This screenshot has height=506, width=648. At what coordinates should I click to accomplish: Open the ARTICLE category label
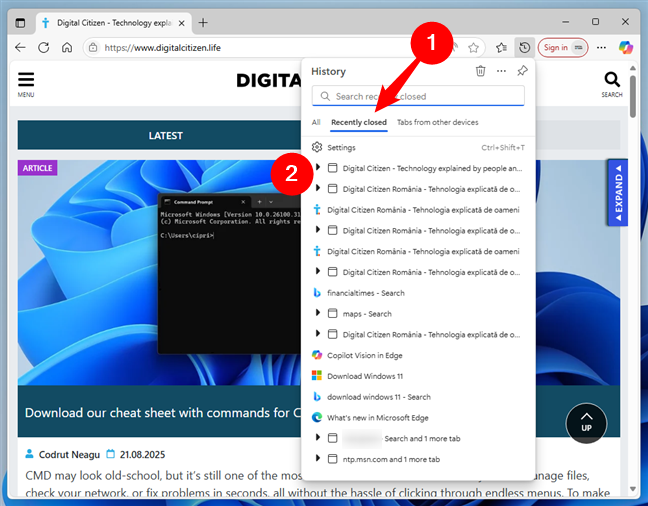[x=38, y=168]
